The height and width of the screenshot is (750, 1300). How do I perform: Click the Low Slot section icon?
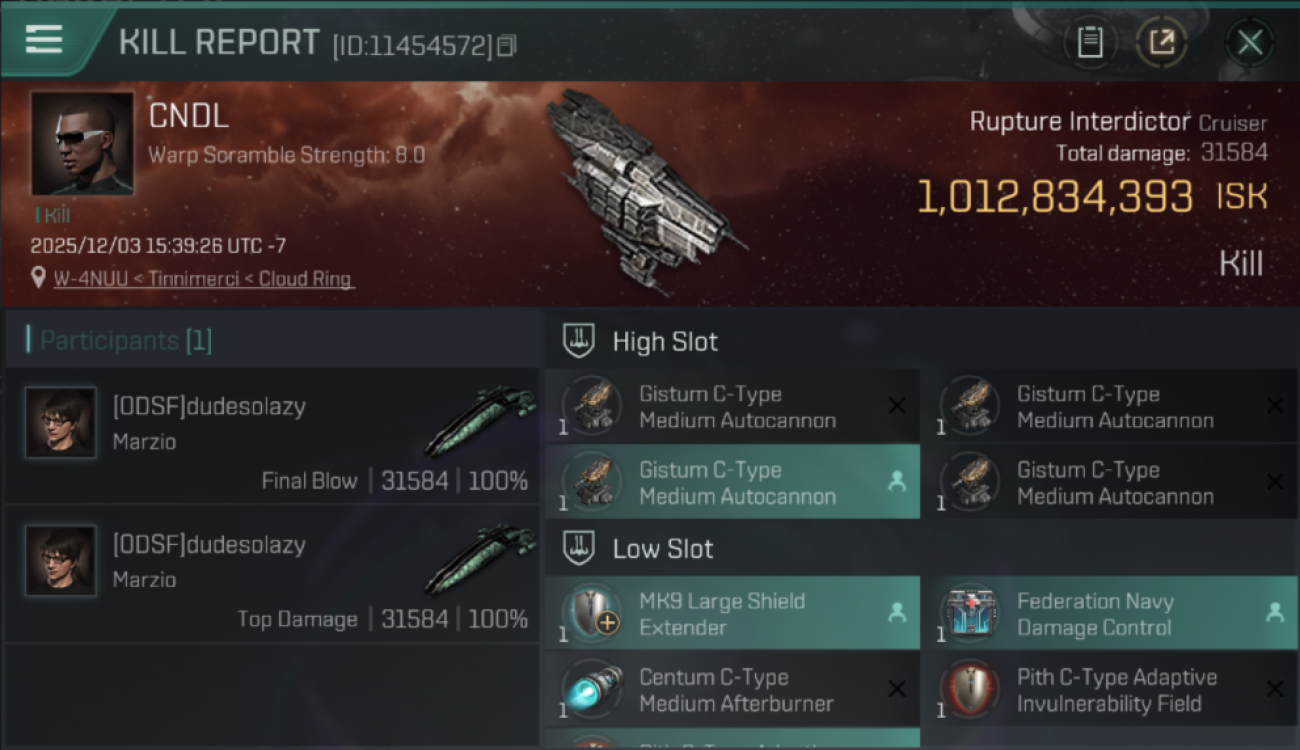pyautogui.click(x=580, y=548)
